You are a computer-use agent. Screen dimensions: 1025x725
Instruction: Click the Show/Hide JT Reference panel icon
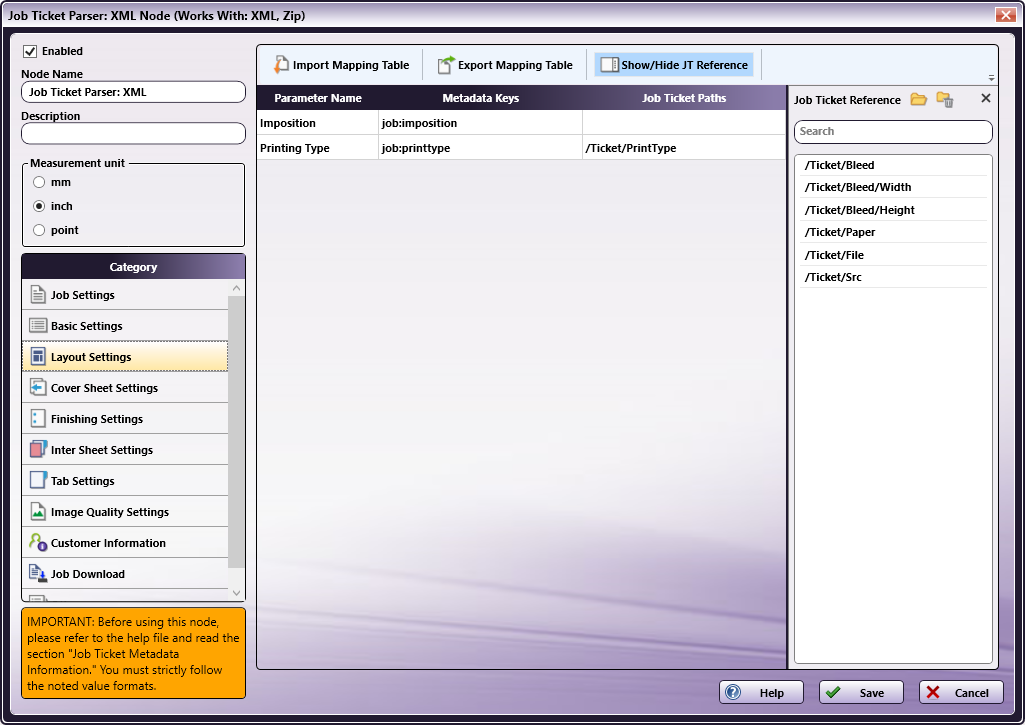[609, 65]
